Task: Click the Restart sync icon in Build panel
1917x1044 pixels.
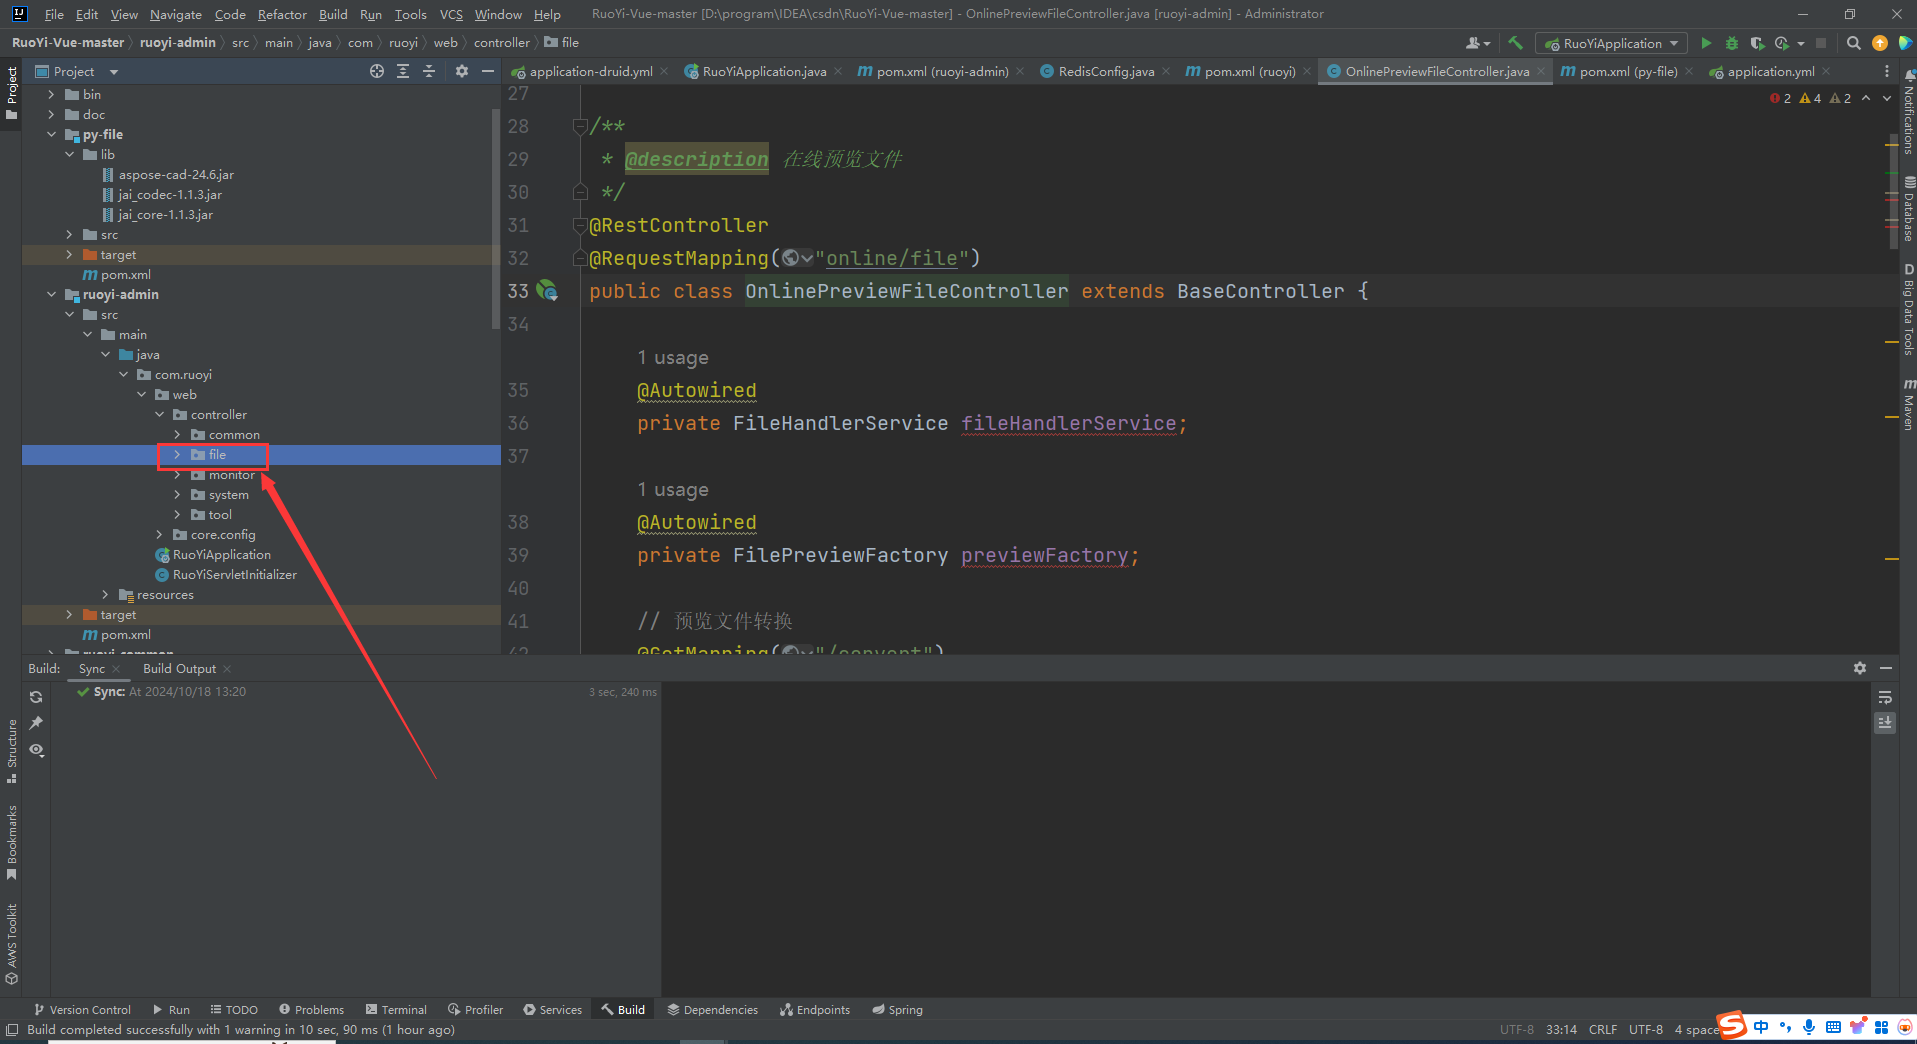Action: pyautogui.click(x=36, y=697)
